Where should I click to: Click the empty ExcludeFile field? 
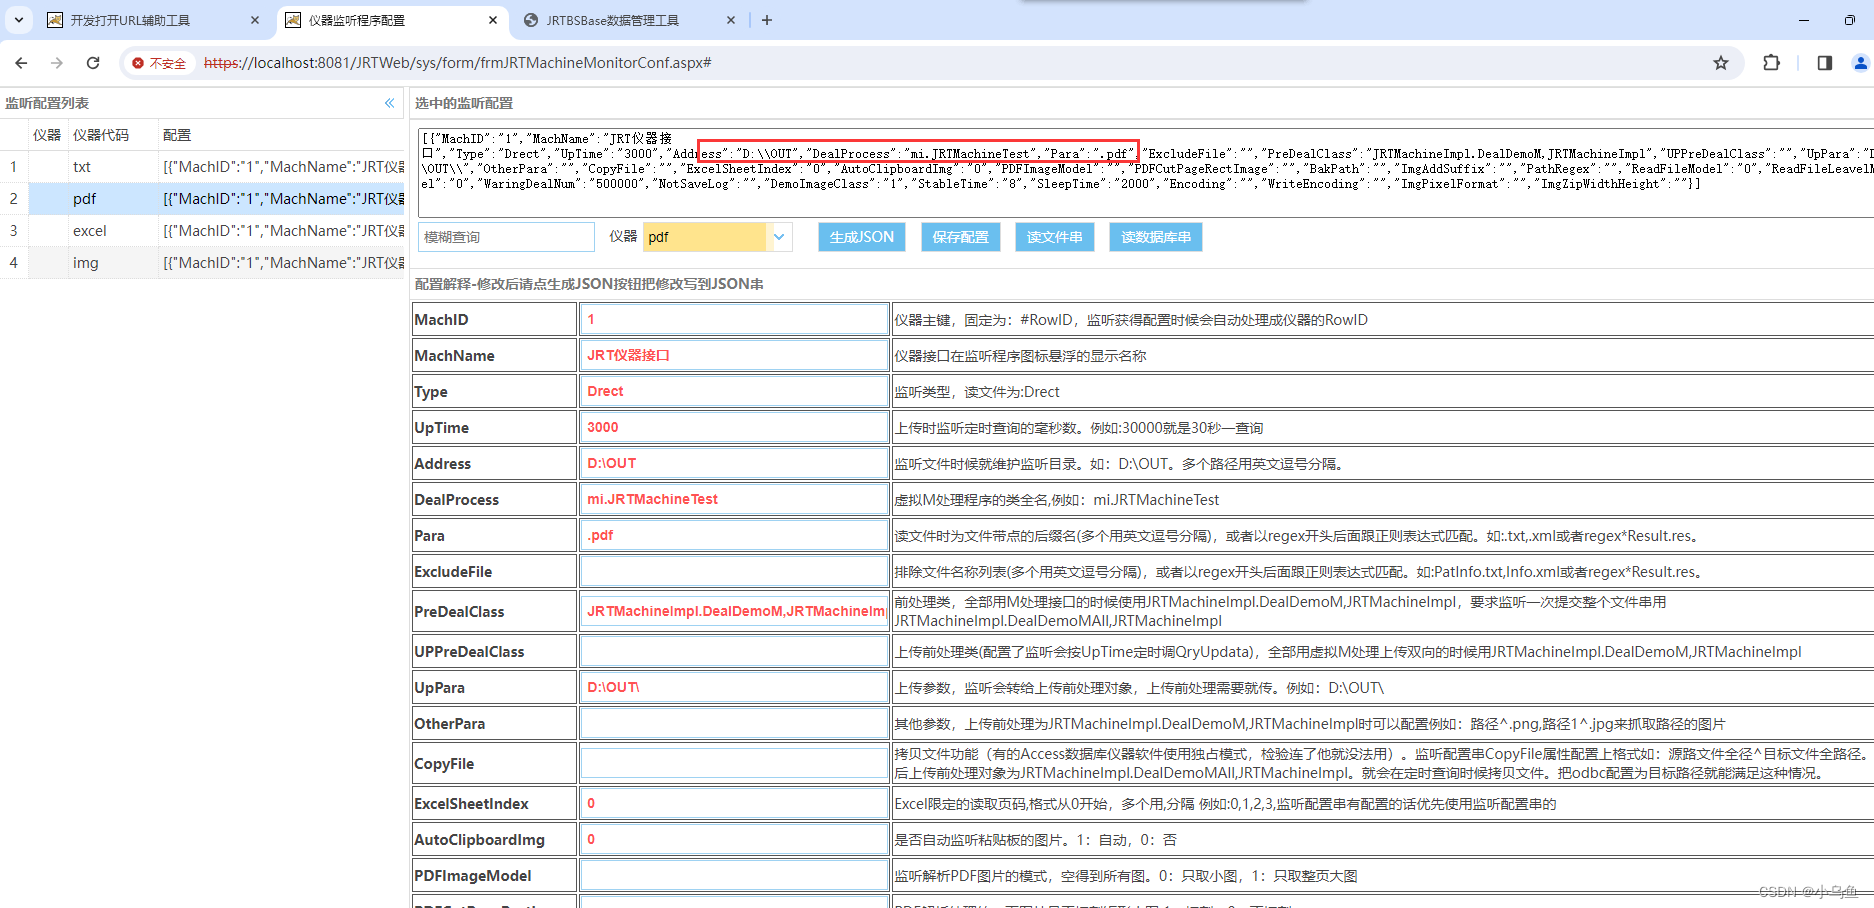click(x=734, y=571)
